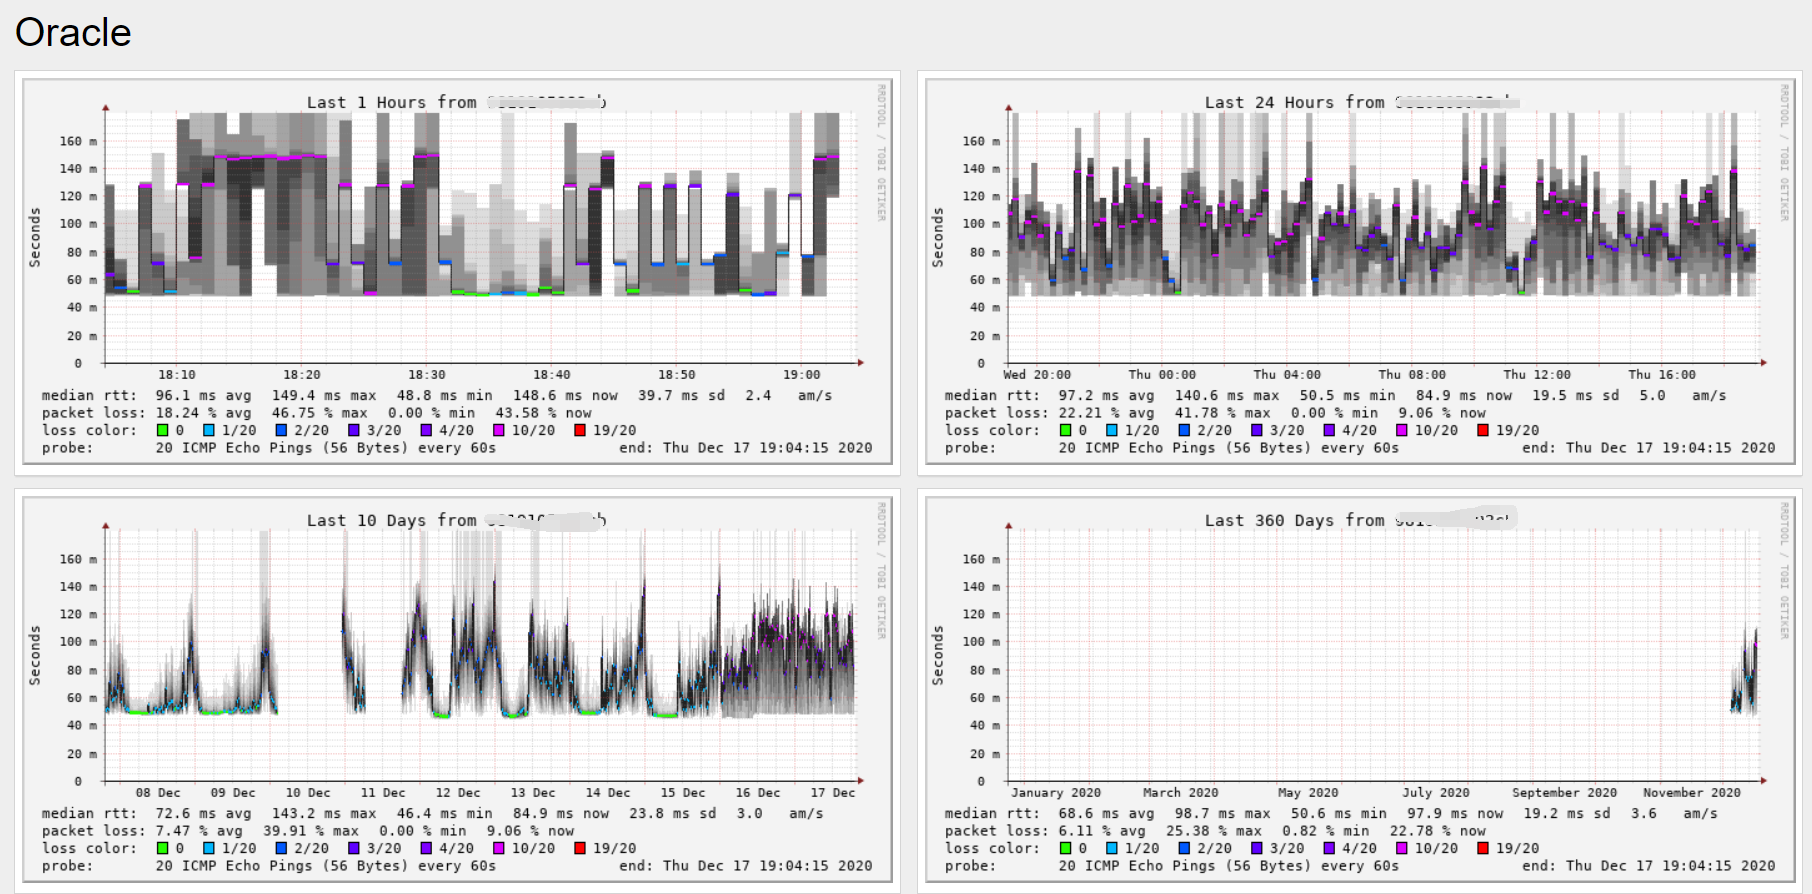This screenshot has height=894, width=1812.
Task: Click the probe description in Last 10 Days panel
Action: (326, 866)
